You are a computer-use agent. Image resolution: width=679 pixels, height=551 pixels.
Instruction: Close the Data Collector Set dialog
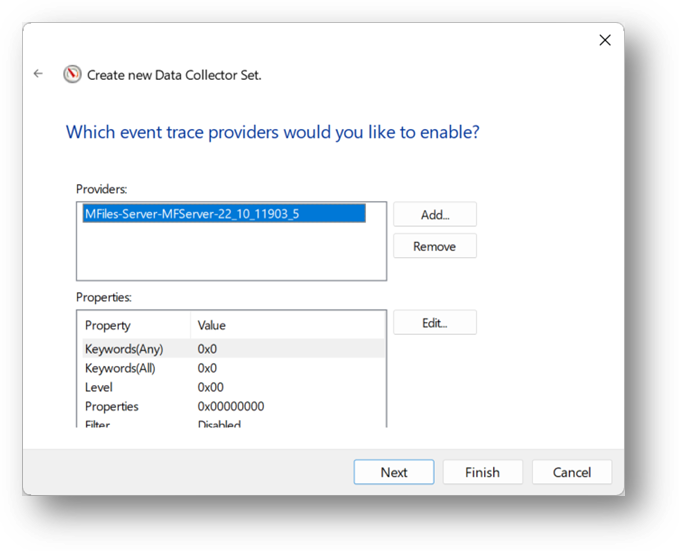click(x=605, y=40)
